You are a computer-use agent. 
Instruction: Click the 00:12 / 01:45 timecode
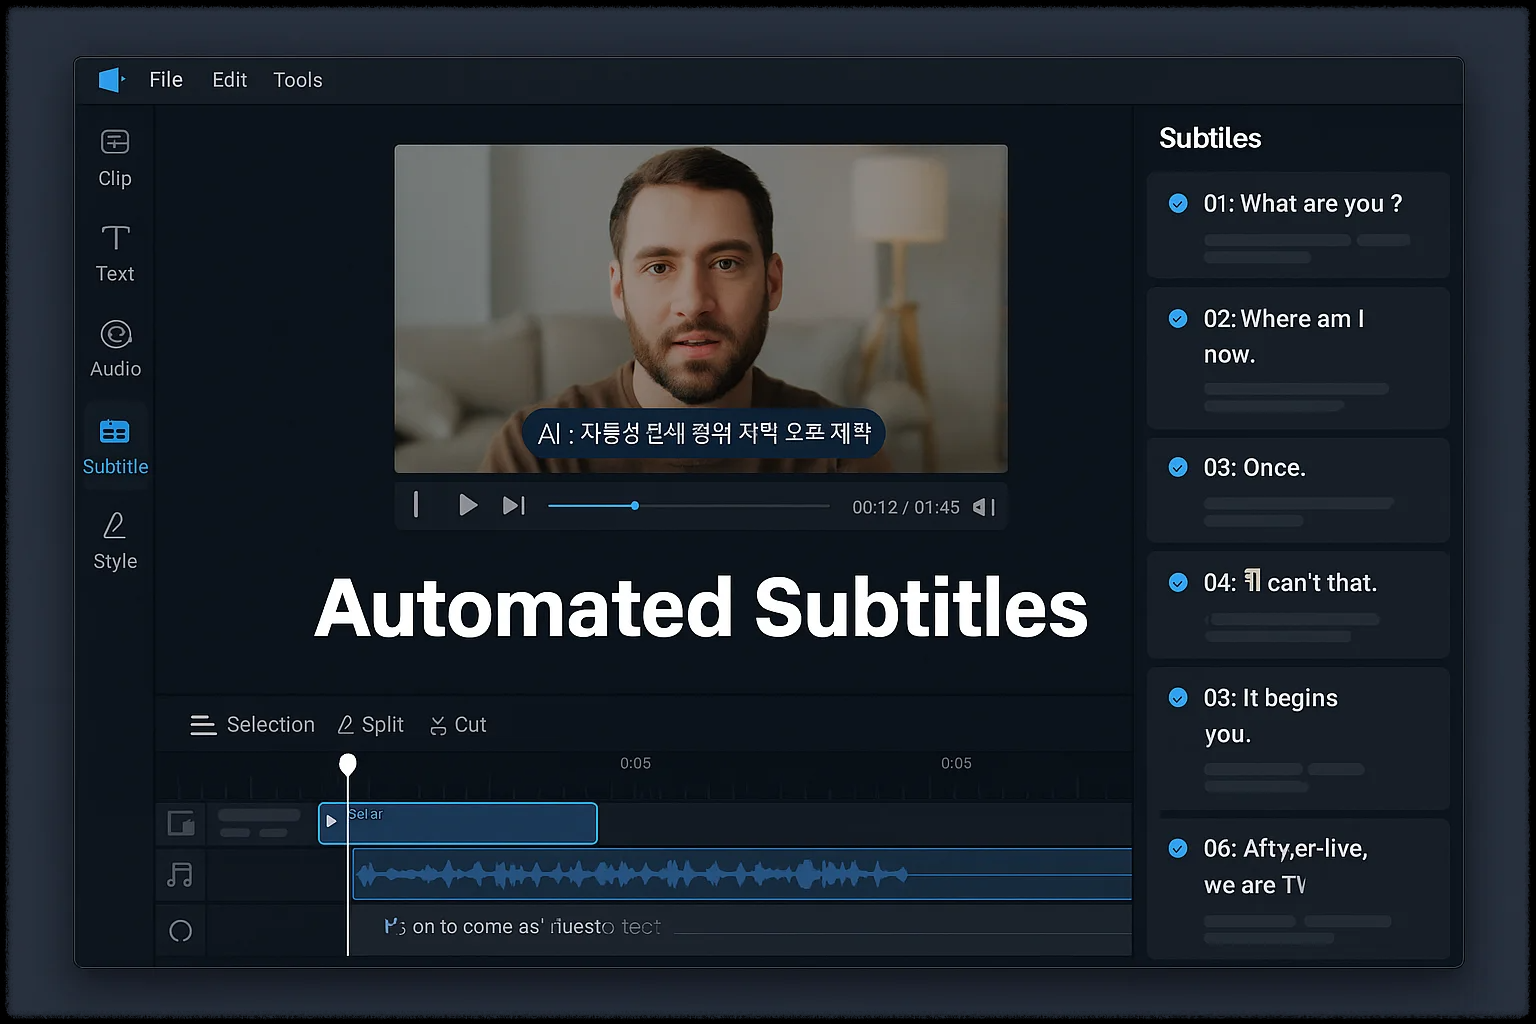(906, 507)
